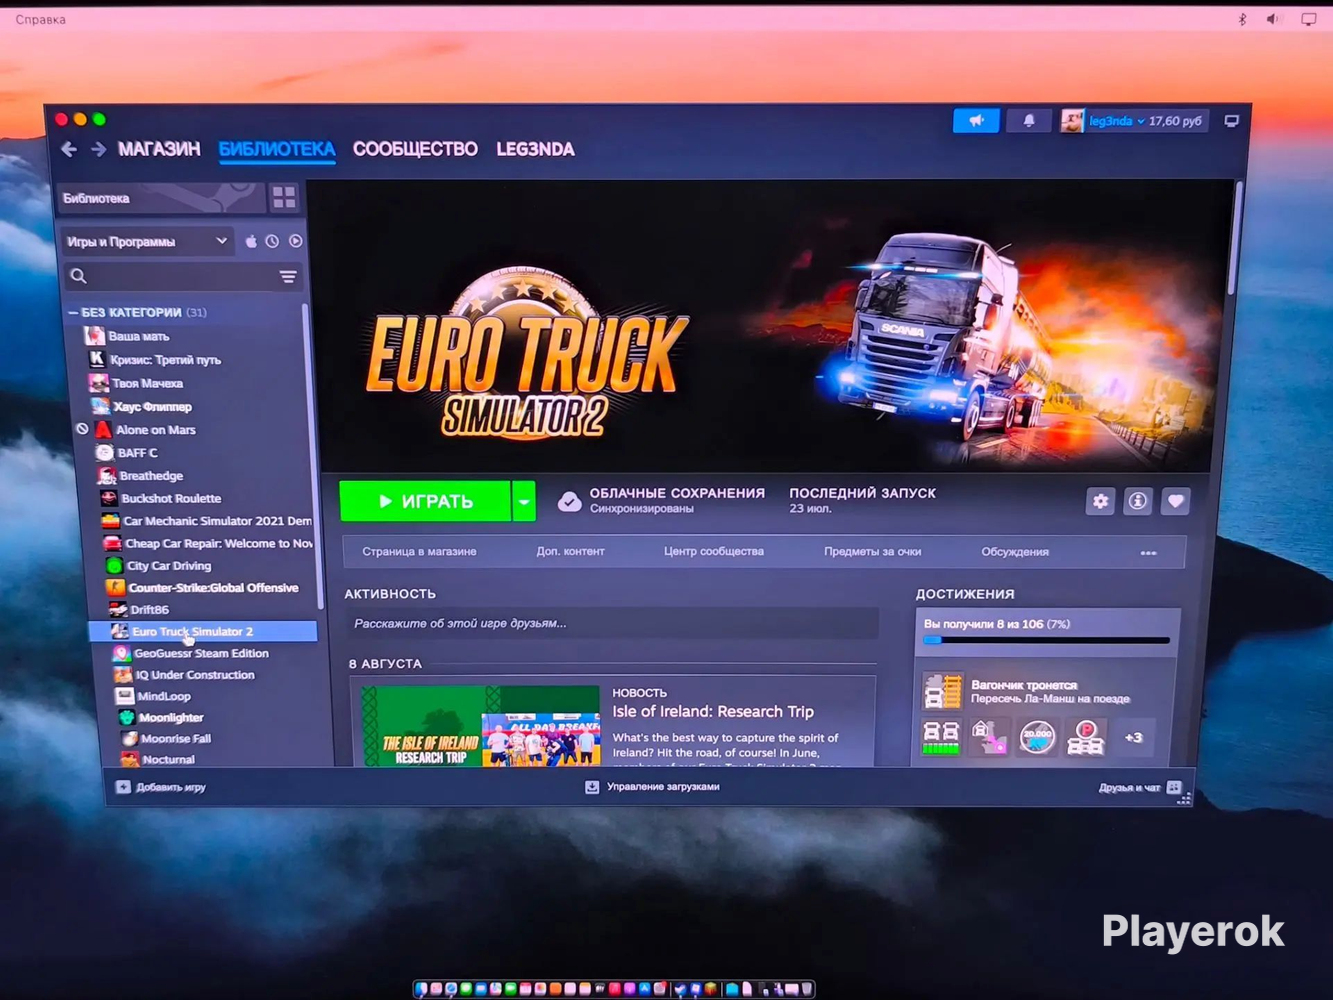Select MindLoop in the game list
The image size is (1333, 1000).
coord(164,696)
